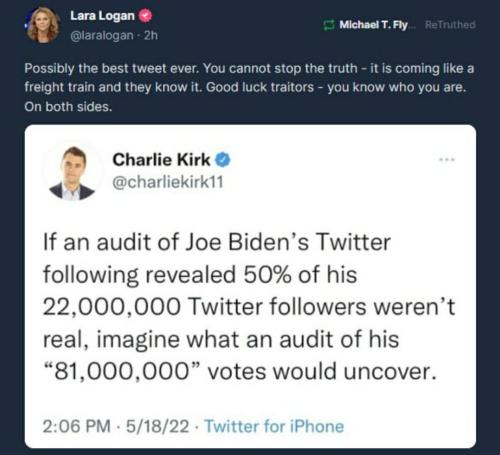500x455 pixels.
Task: Select the '81,000,000 votes would uncover' line
Action: (240, 371)
